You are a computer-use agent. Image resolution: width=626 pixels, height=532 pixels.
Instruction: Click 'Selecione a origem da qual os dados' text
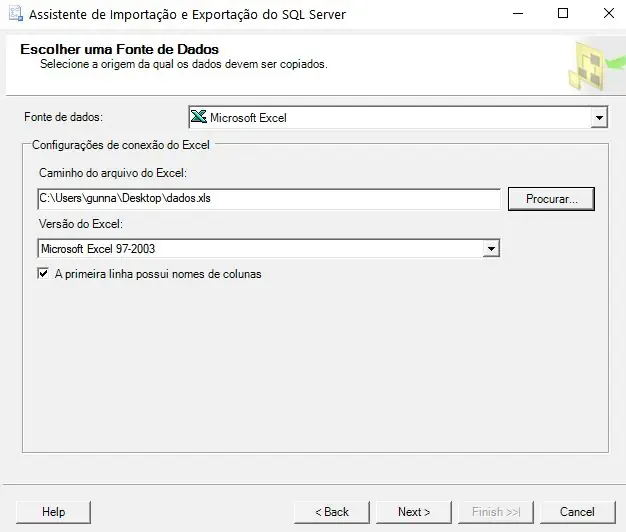pos(131,64)
